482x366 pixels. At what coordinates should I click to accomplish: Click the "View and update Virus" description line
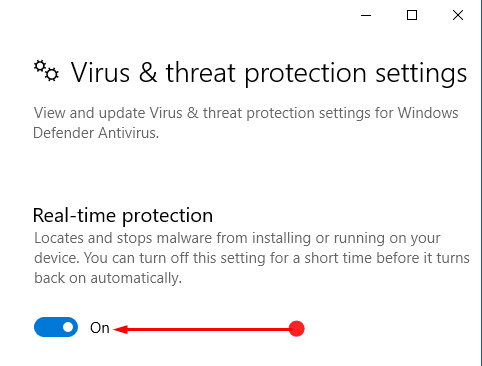click(246, 113)
